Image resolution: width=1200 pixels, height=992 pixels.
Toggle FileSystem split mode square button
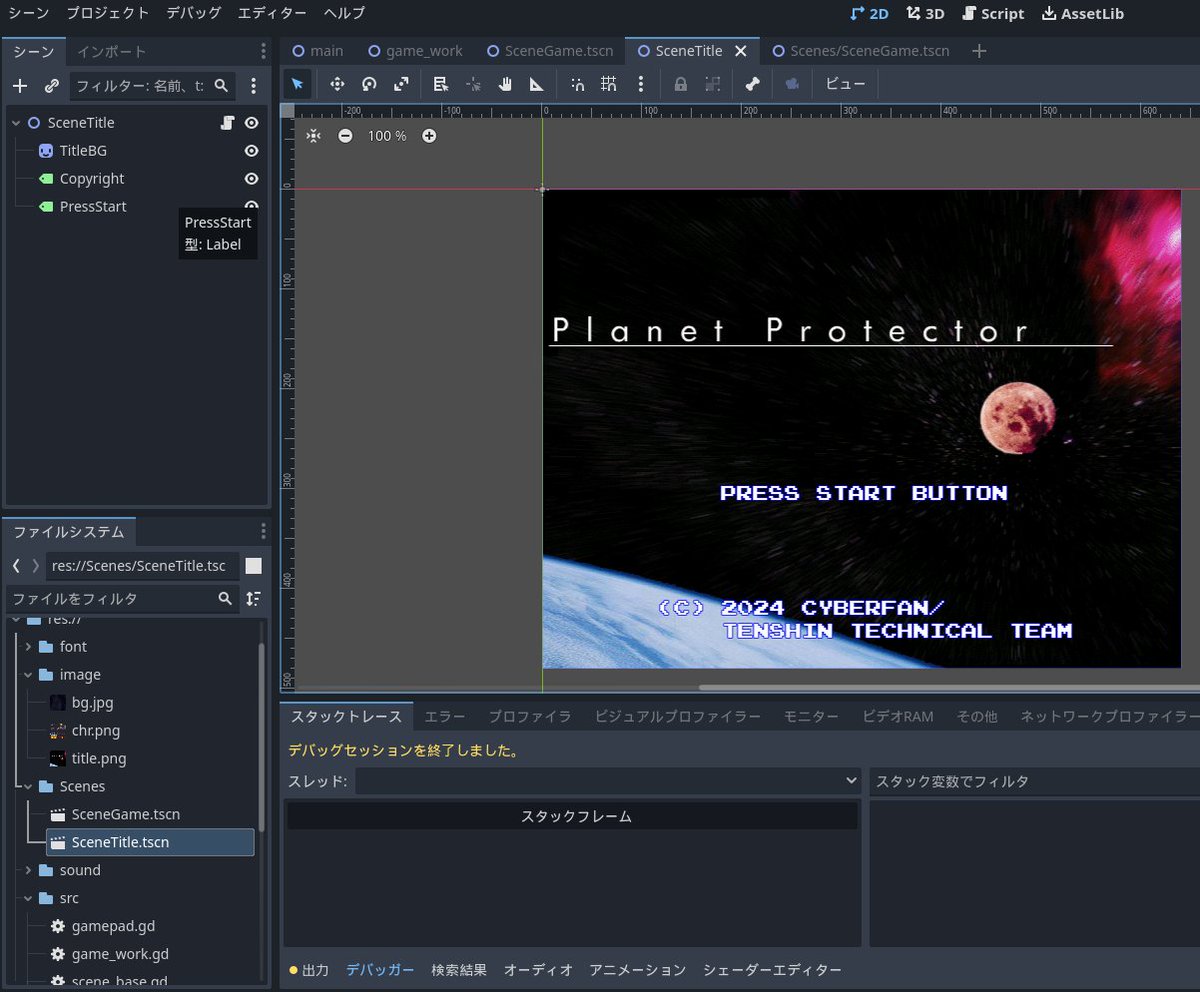(x=254, y=566)
